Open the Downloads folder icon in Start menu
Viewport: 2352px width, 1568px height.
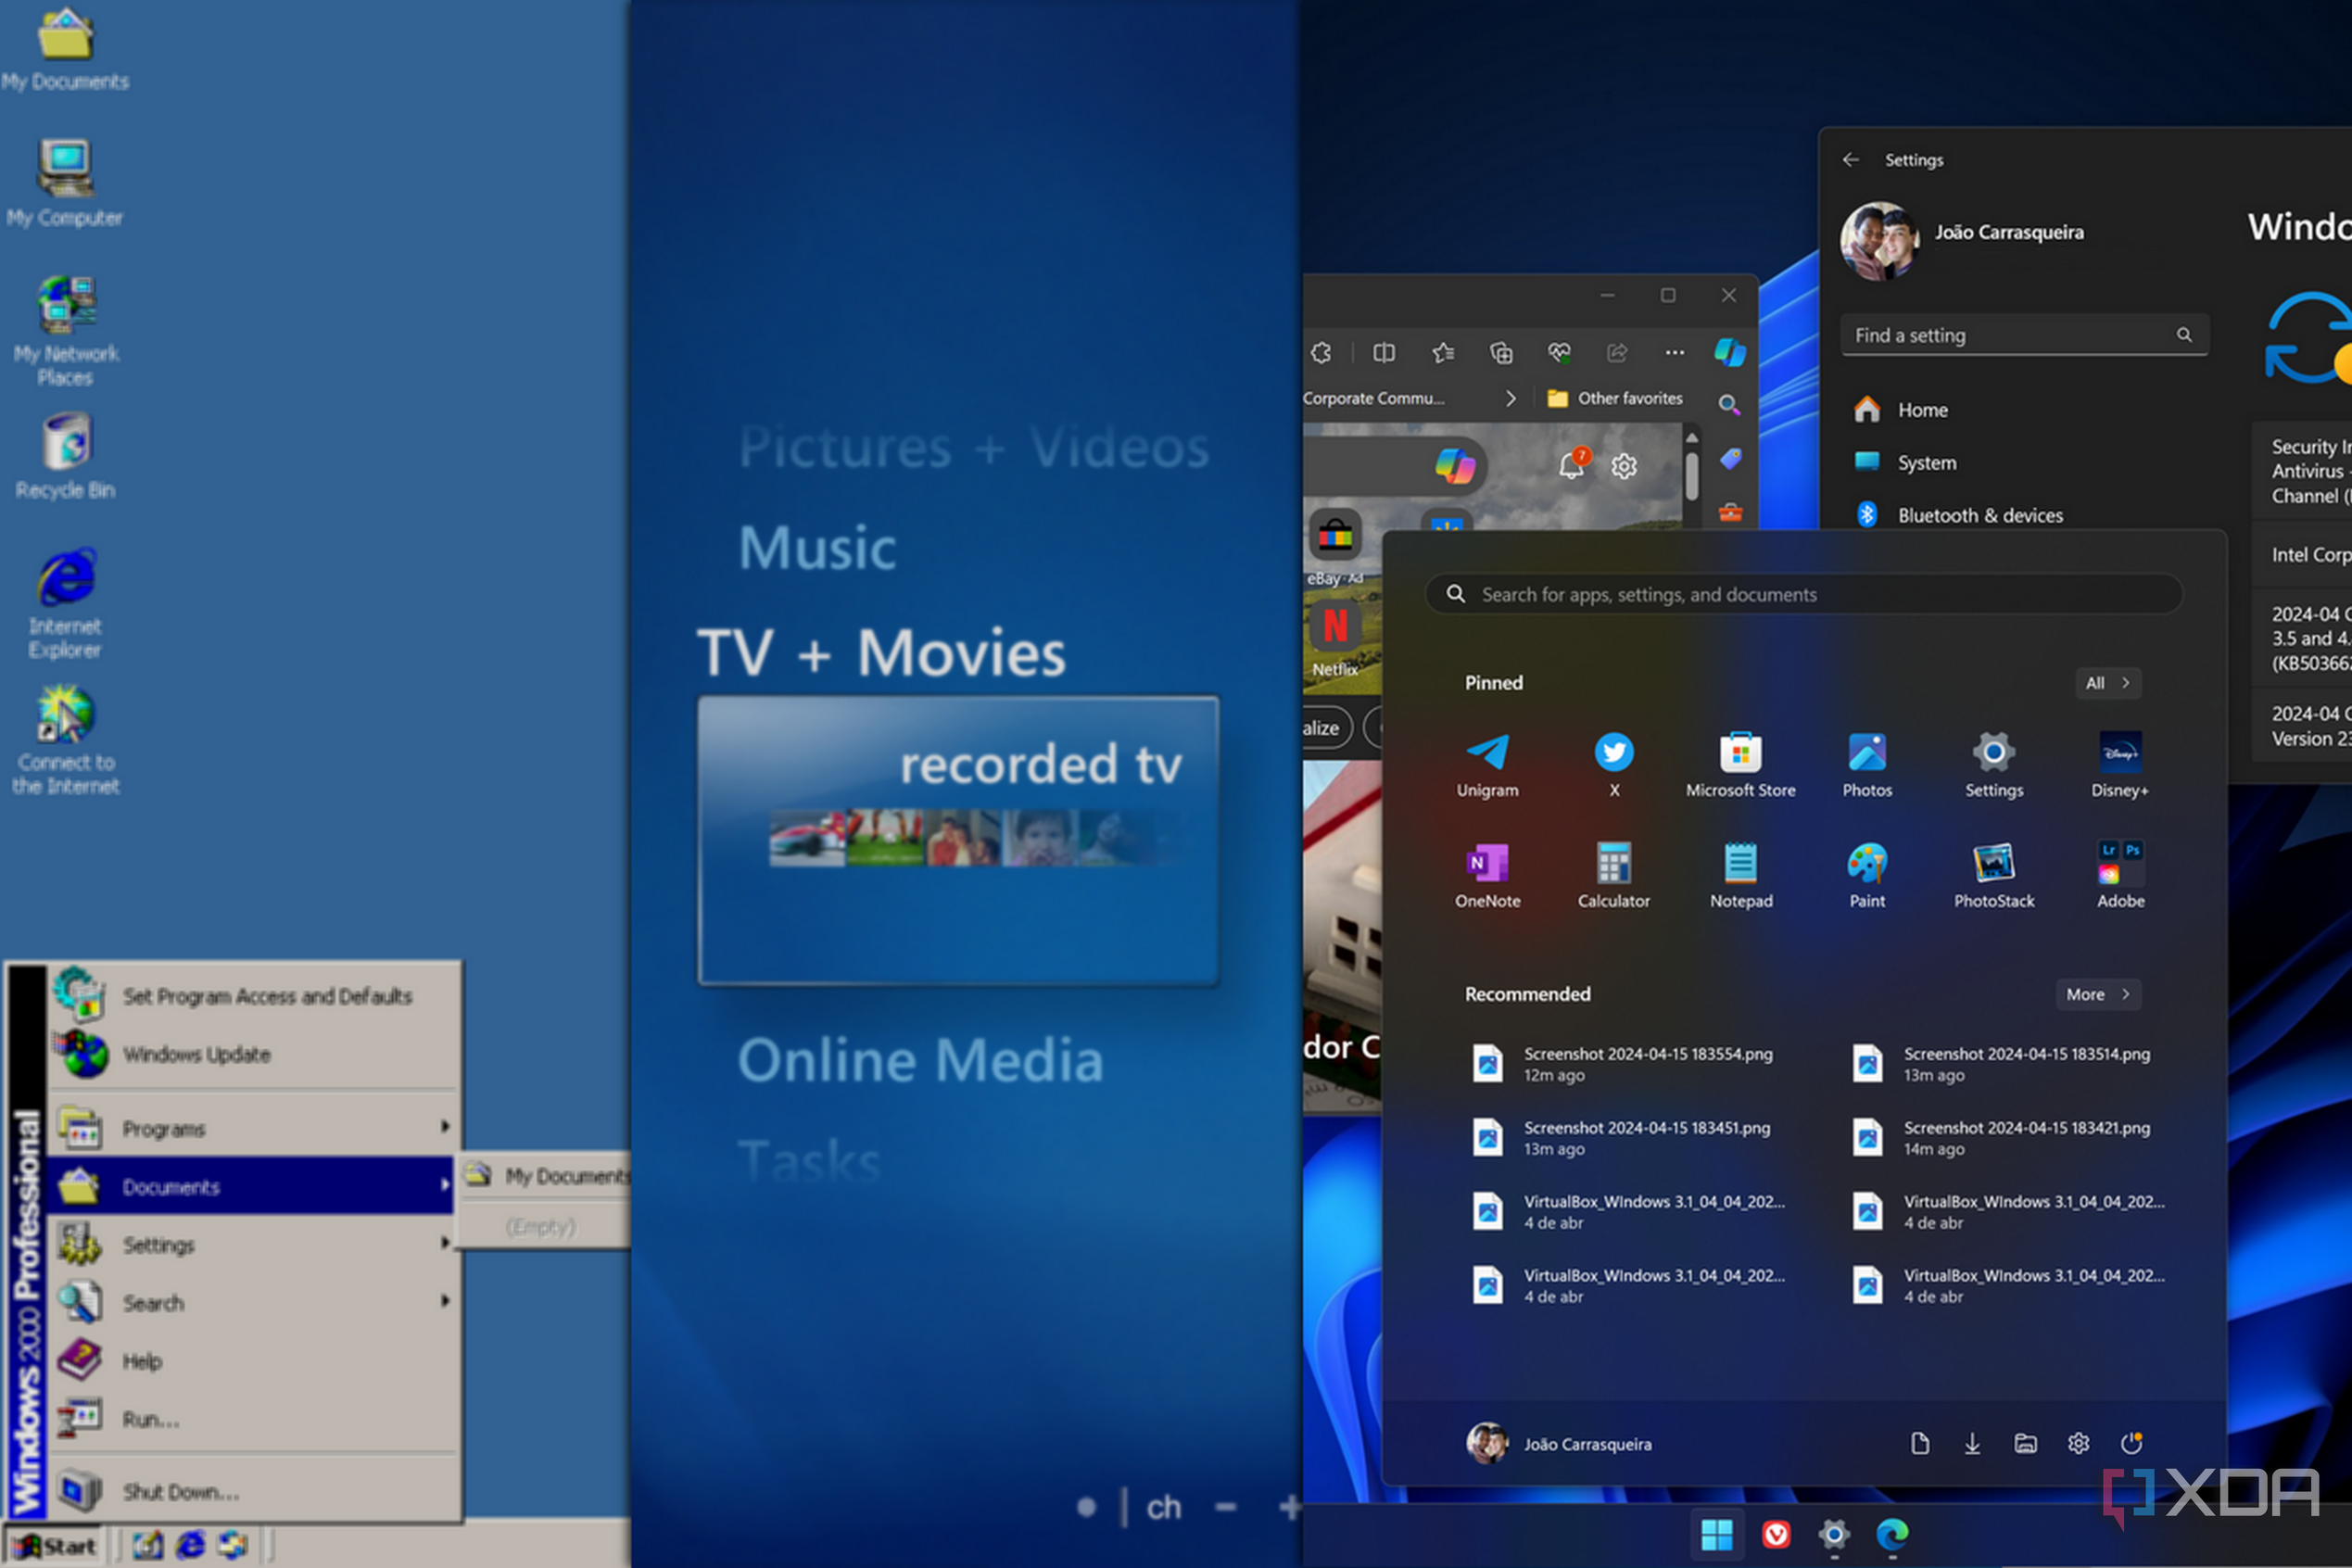pos(1972,1443)
